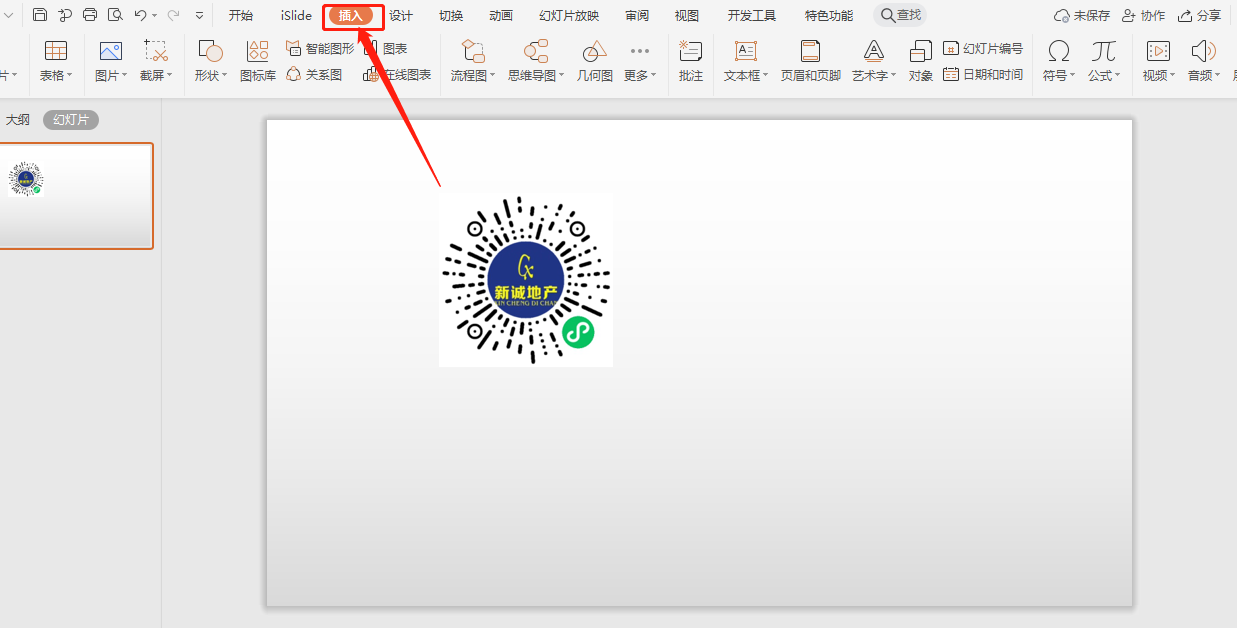Select the first slide thumbnail
Image resolution: width=1237 pixels, height=628 pixels.
(75, 196)
